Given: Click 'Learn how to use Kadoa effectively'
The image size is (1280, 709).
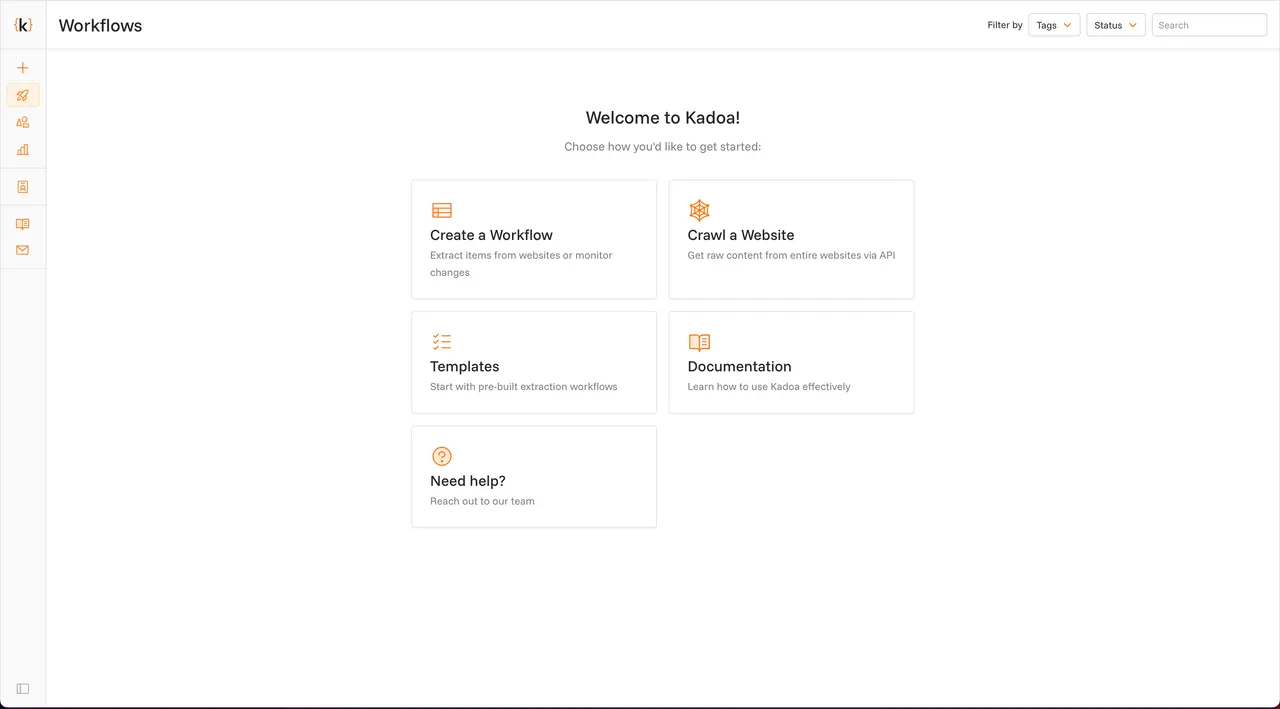Looking at the screenshot, I should [769, 386].
